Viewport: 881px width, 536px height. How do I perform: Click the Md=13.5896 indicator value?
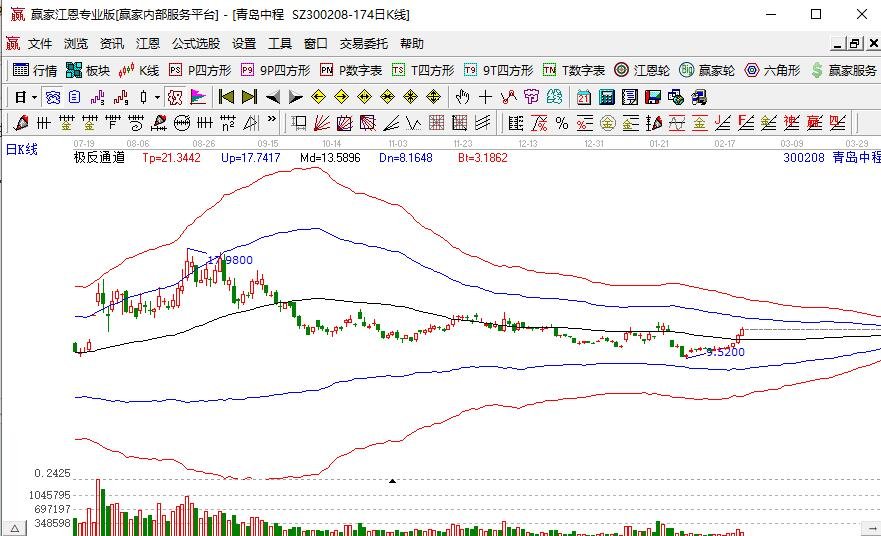coord(330,158)
